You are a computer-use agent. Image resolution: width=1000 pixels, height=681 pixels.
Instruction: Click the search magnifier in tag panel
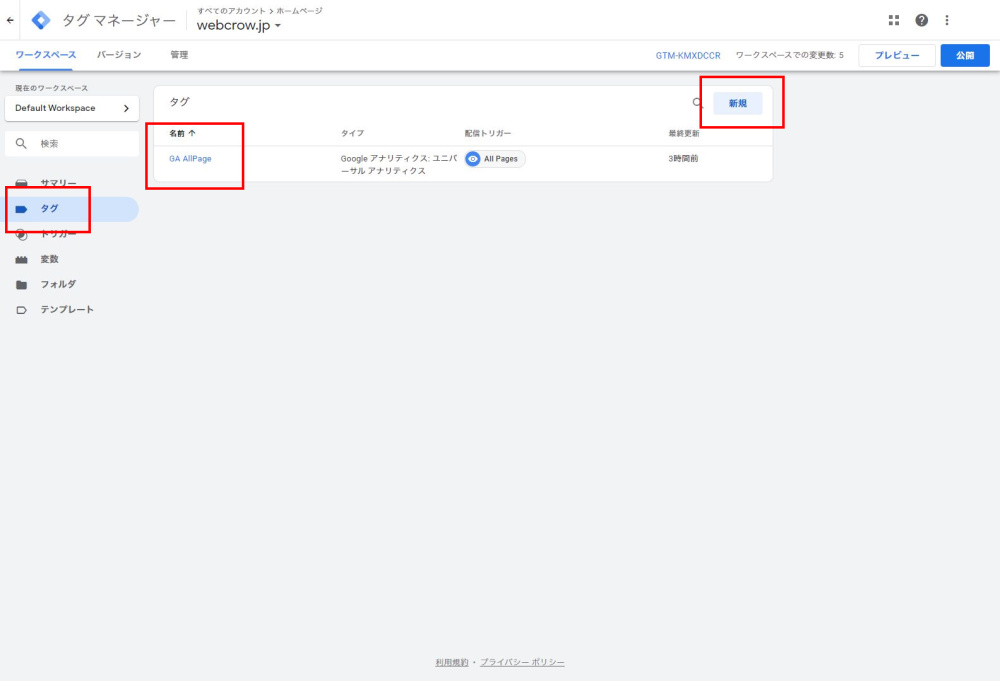tap(698, 103)
